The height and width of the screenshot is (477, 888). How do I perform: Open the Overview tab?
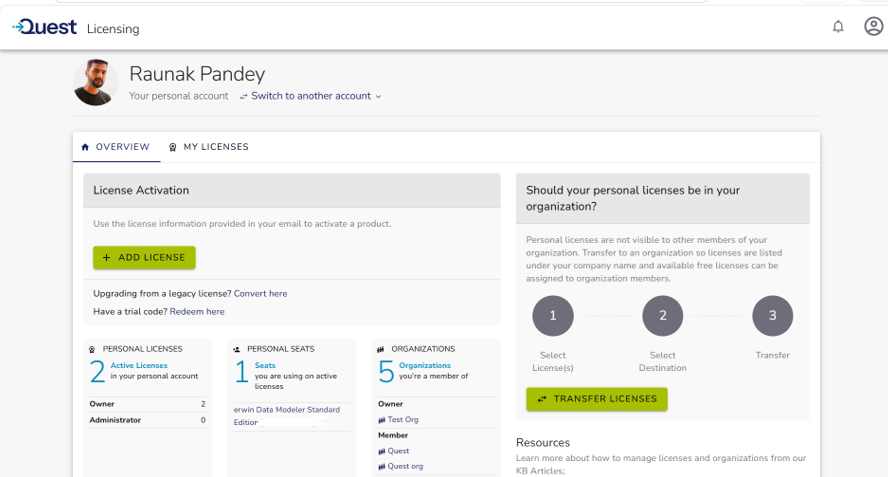click(116, 147)
